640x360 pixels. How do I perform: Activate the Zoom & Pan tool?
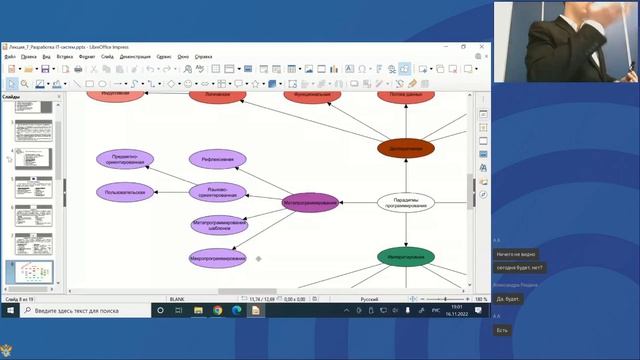[24, 84]
